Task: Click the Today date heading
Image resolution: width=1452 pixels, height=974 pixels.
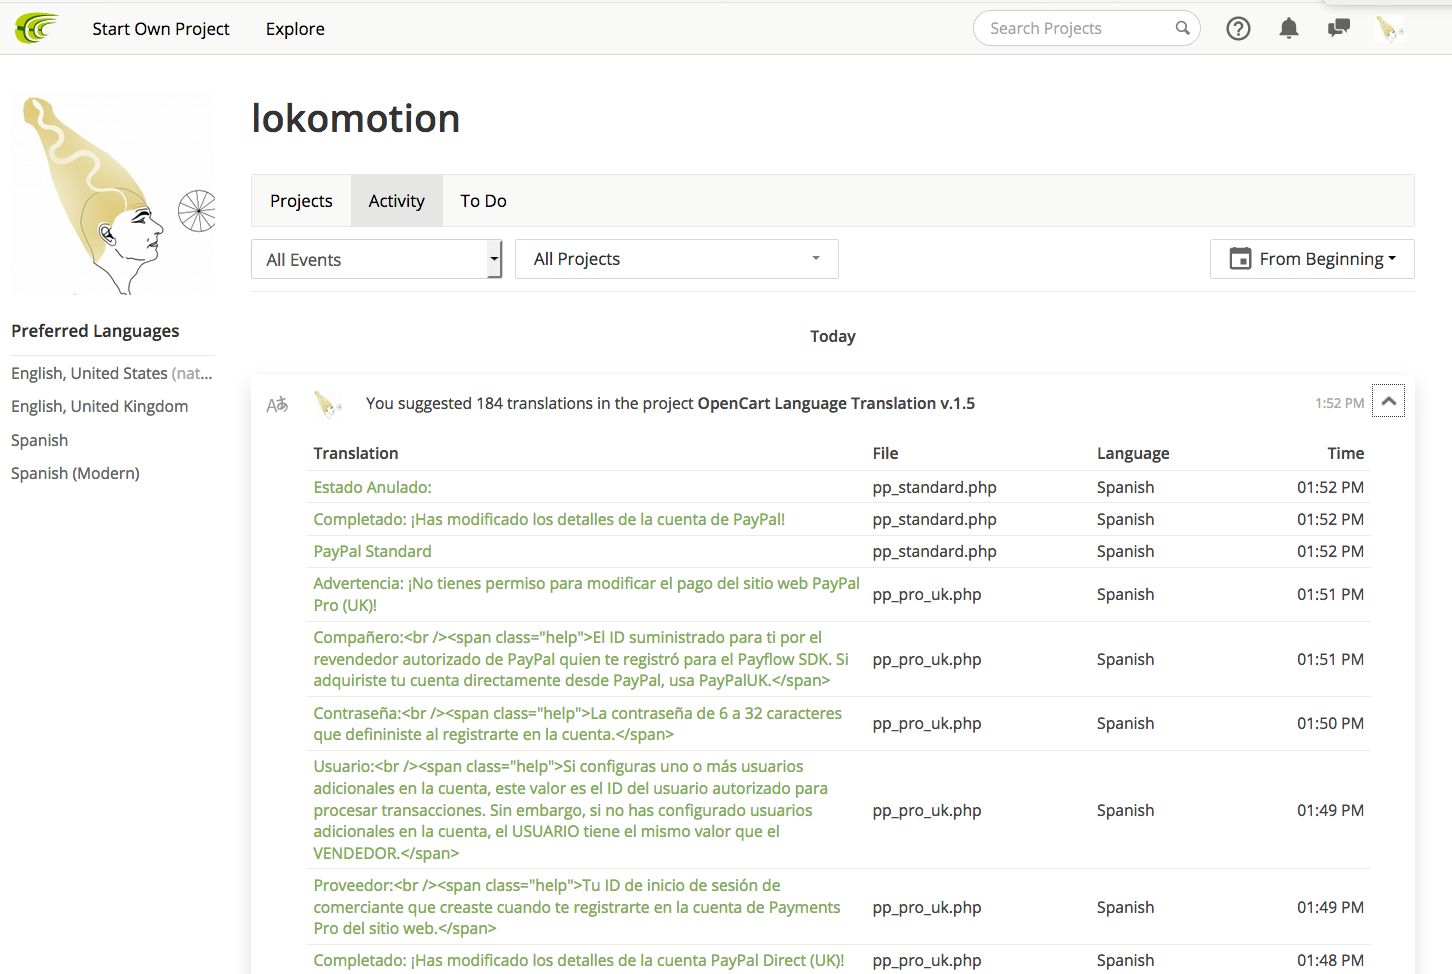Action: tap(833, 336)
